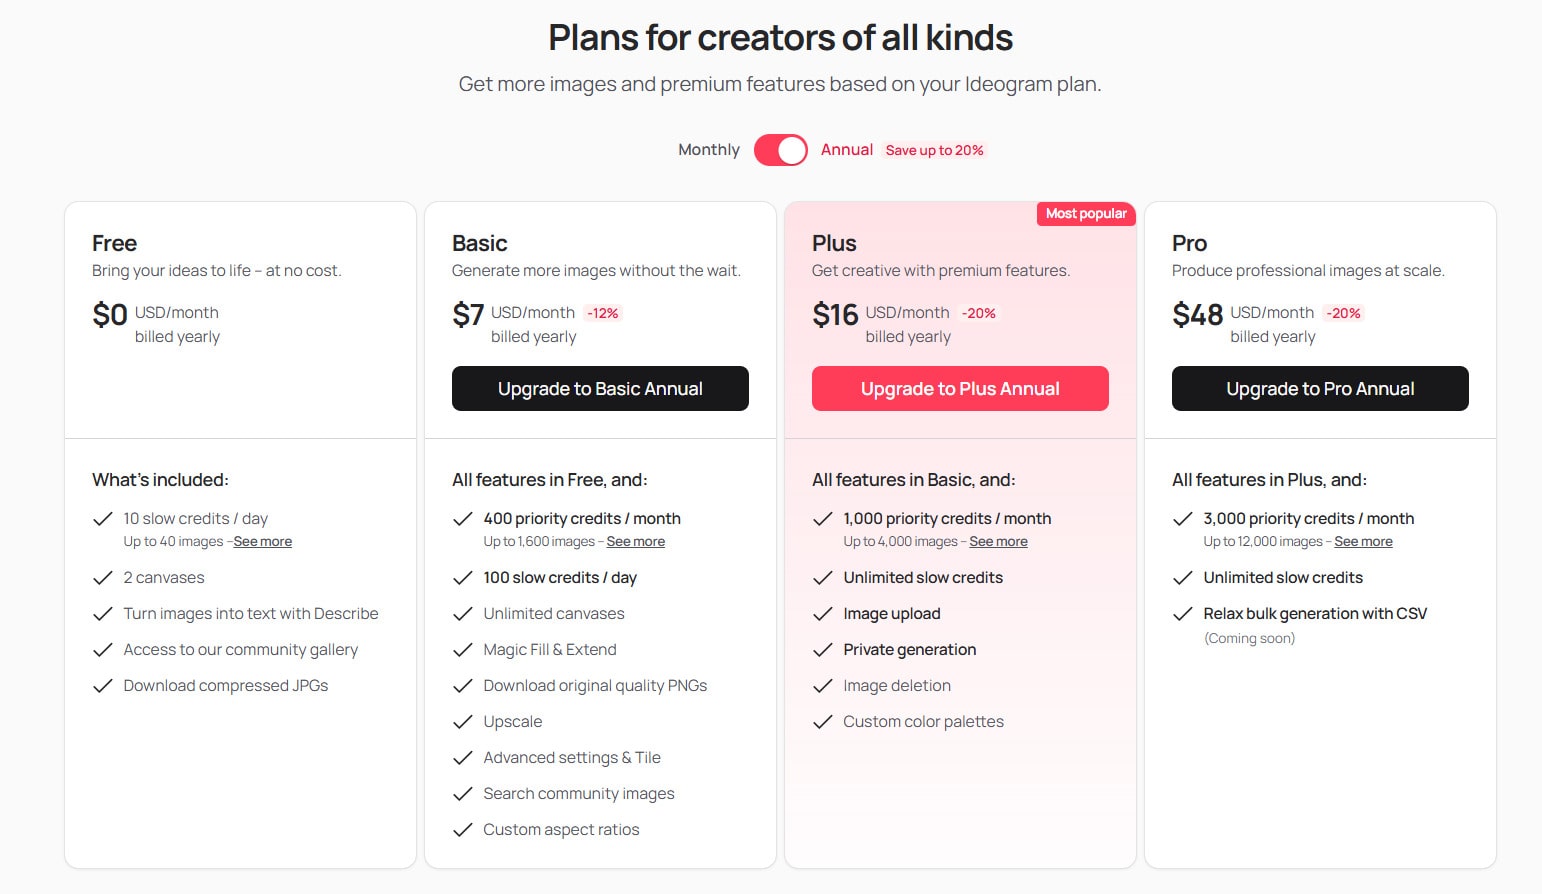
Task: Select the Monthly billing label
Action: (x=709, y=150)
